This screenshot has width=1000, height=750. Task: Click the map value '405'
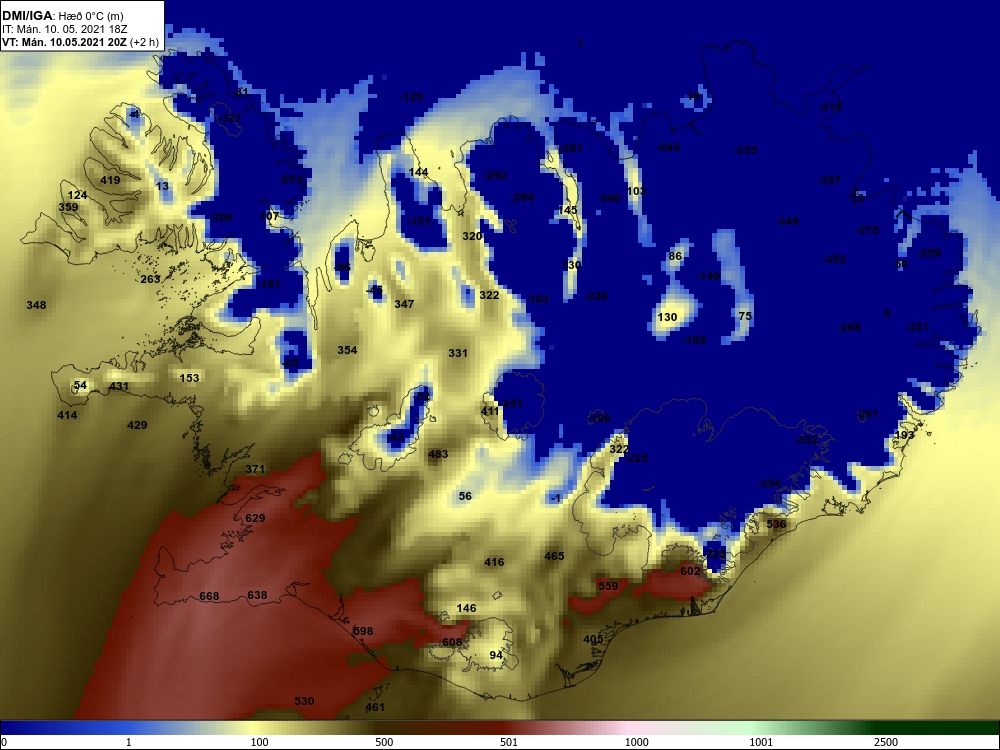pyautogui.click(x=593, y=639)
